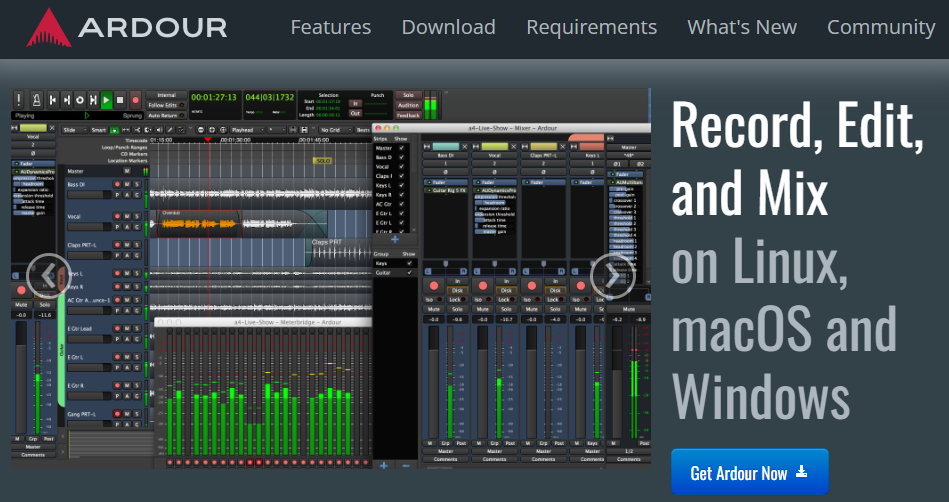Toggle loop playback in the transport bar

tap(80, 100)
